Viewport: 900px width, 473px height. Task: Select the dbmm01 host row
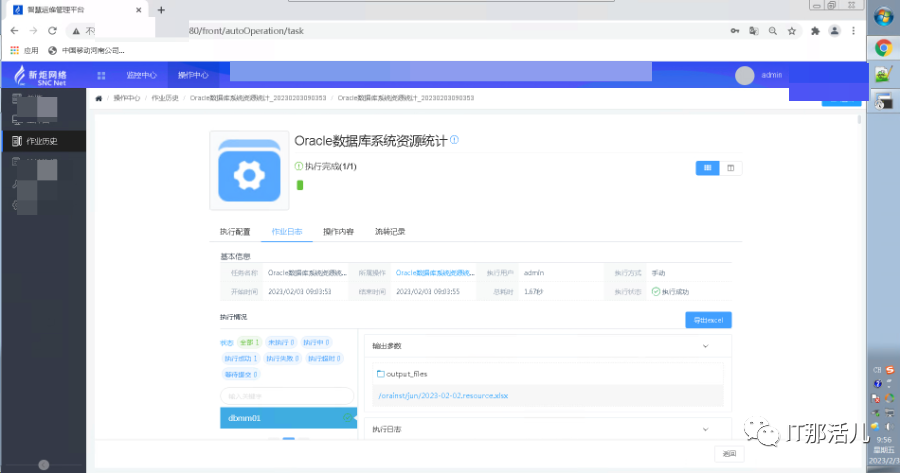pos(288,418)
